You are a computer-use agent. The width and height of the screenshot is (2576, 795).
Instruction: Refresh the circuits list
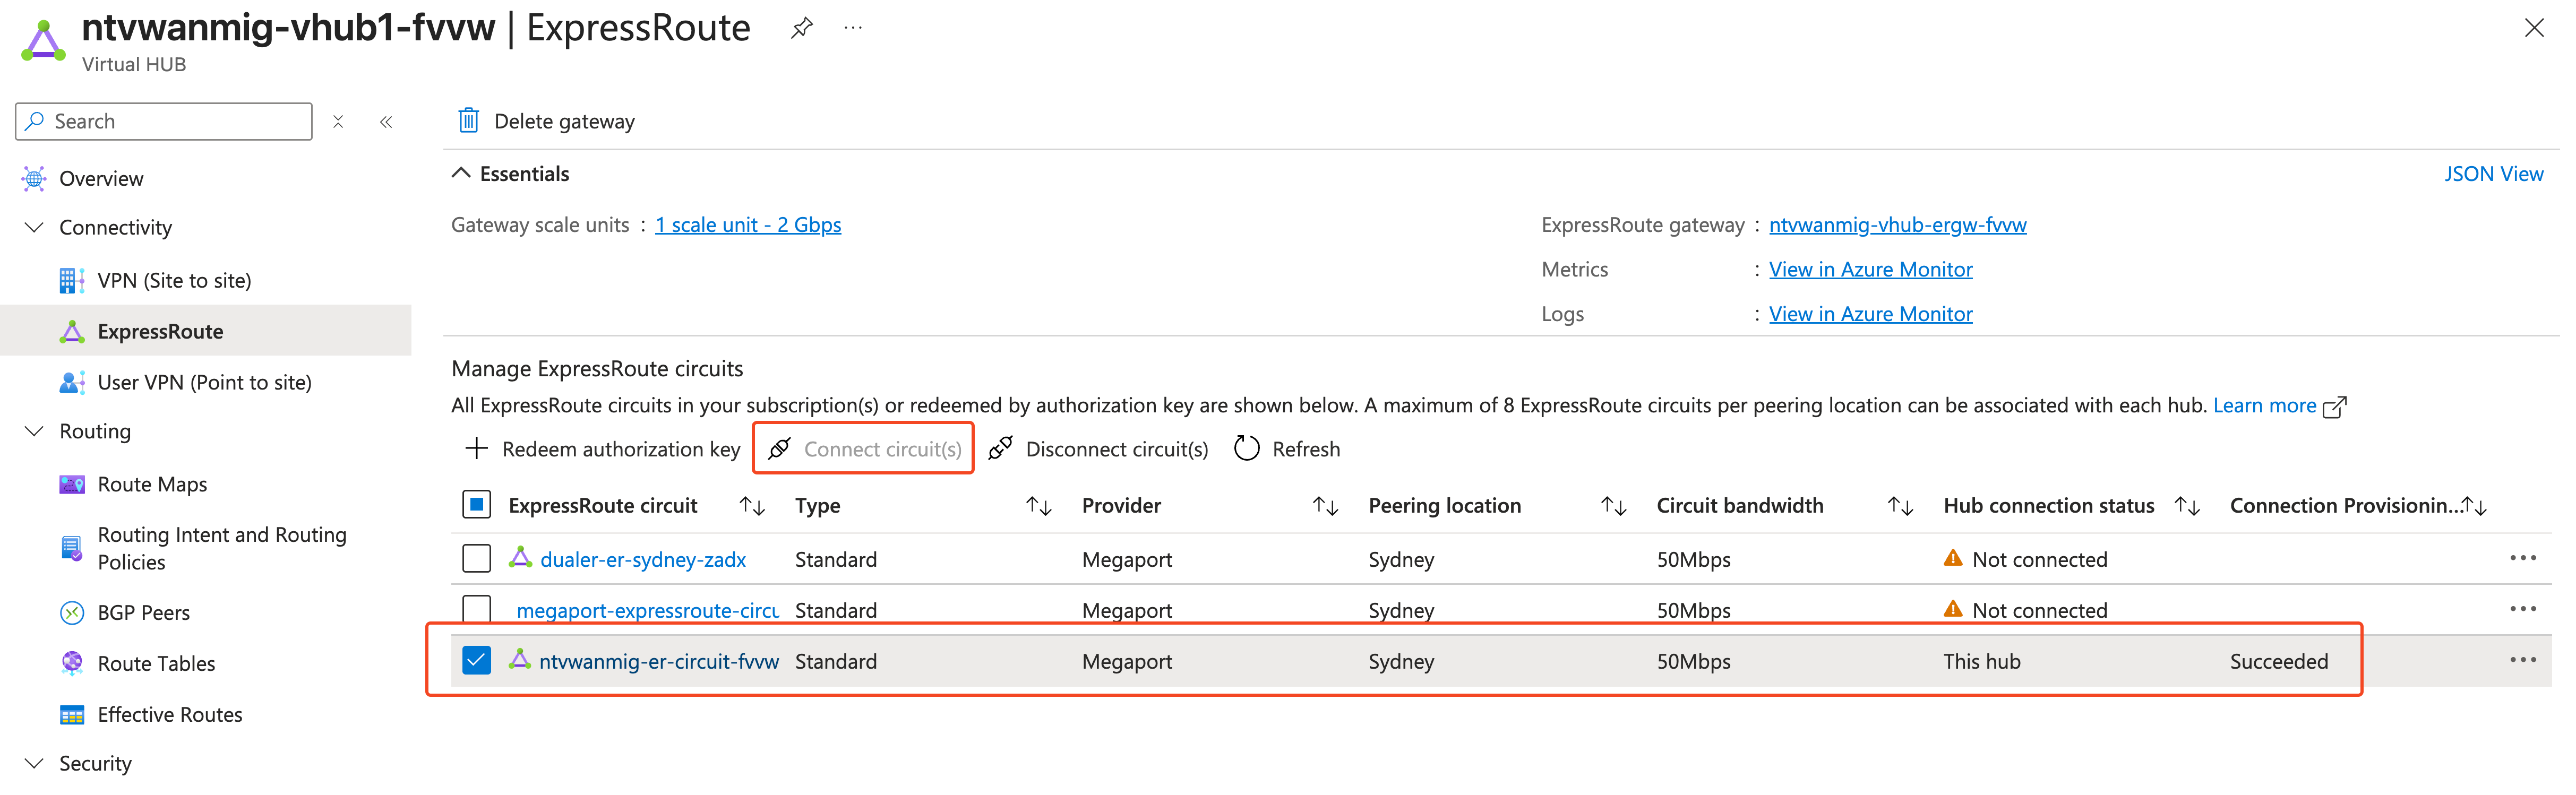(1287, 449)
